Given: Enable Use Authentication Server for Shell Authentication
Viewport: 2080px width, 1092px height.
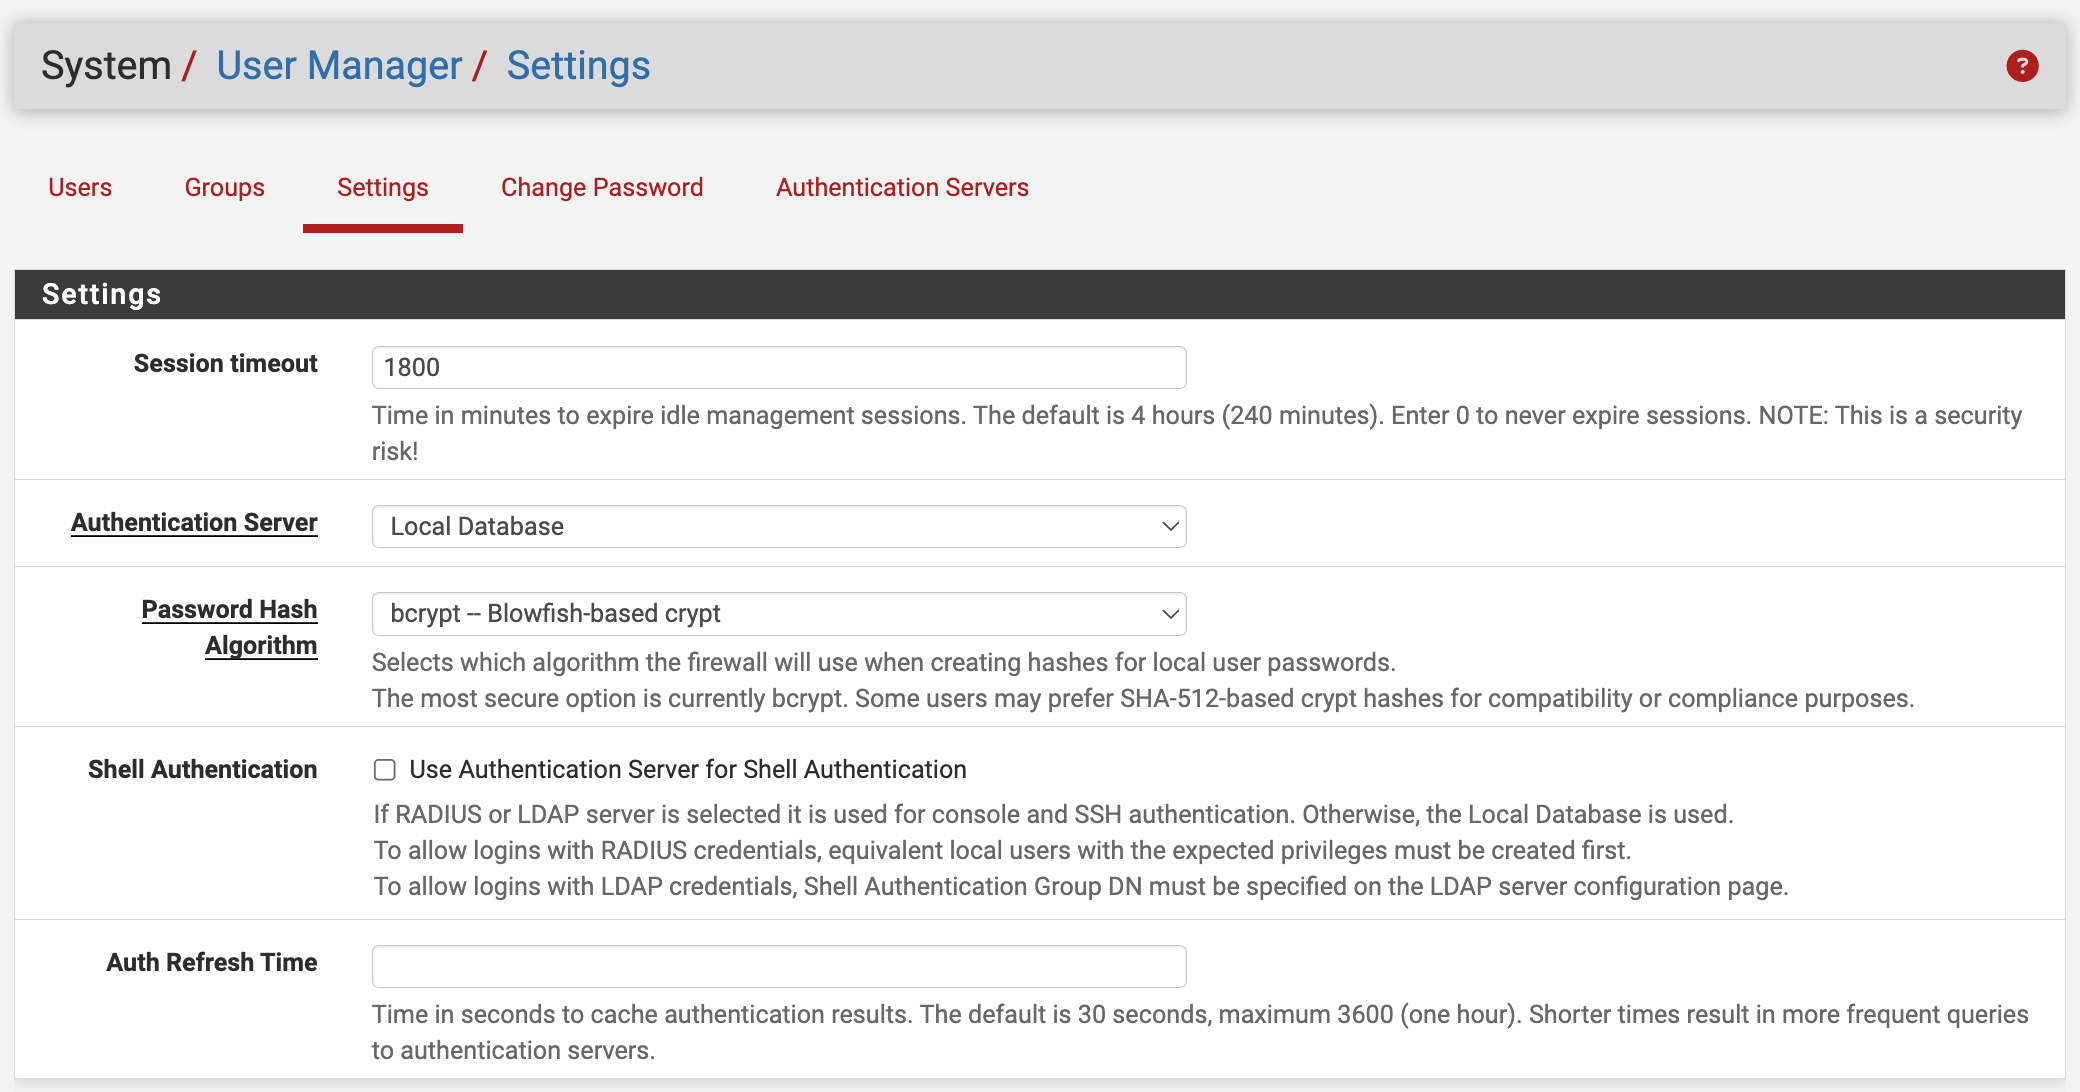Looking at the screenshot, I should 385,769.
